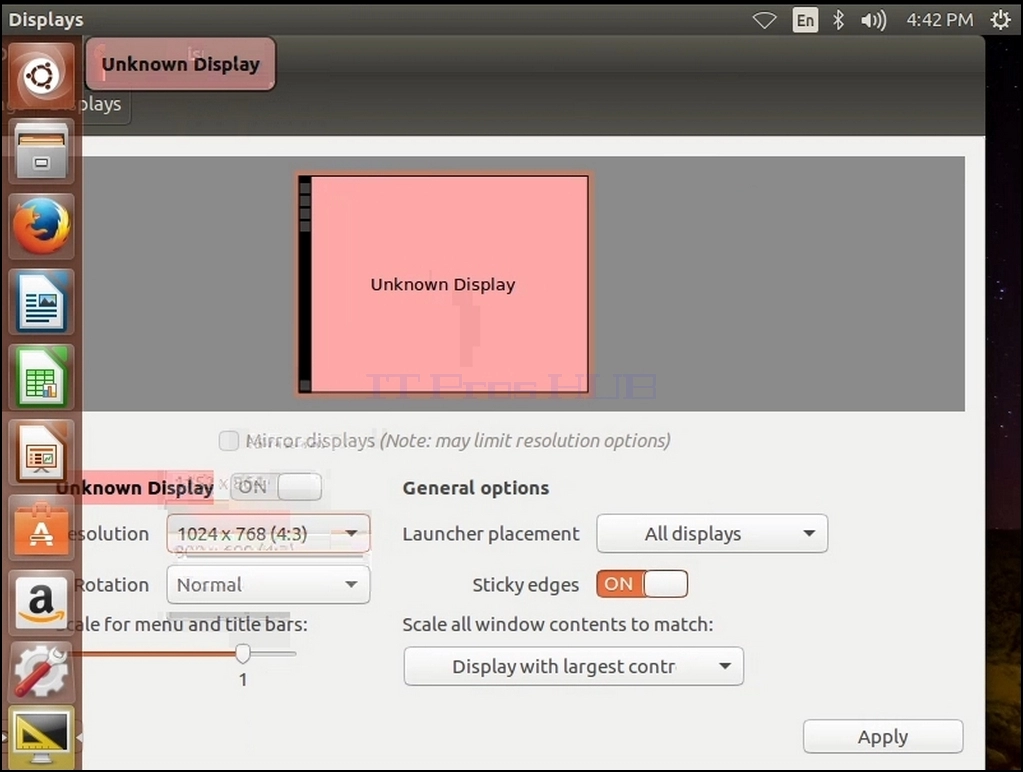Launch the Files manager from launcher
Image resolution: width=1023 pixels, height=772 pixels.
coord(41,151)
